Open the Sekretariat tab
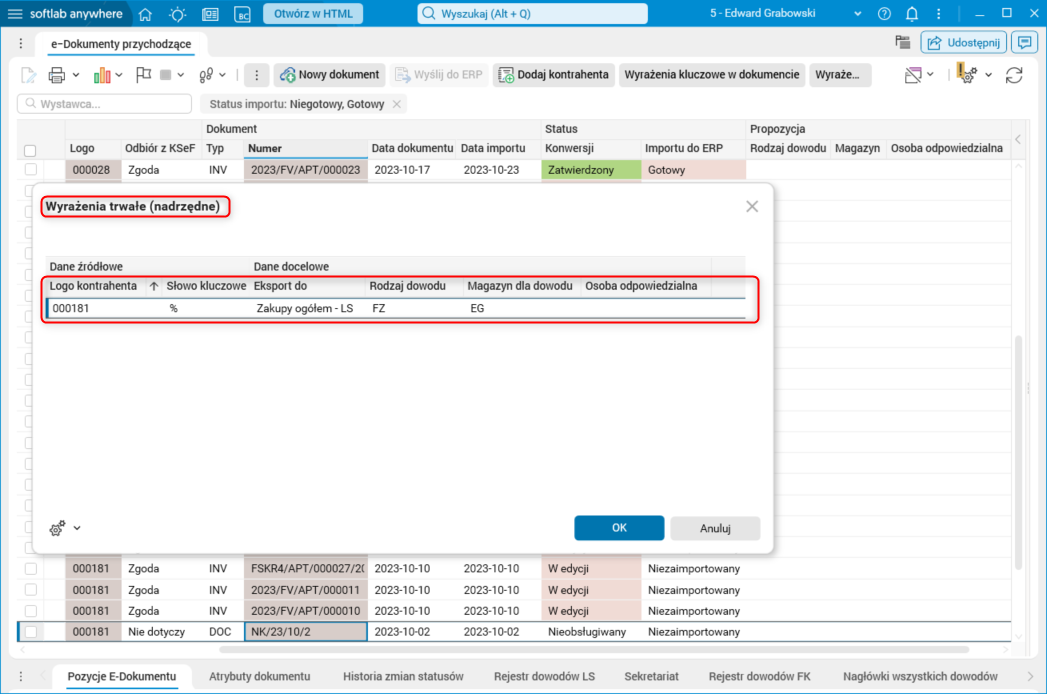 pyautogui.click(x=651, y=677)
